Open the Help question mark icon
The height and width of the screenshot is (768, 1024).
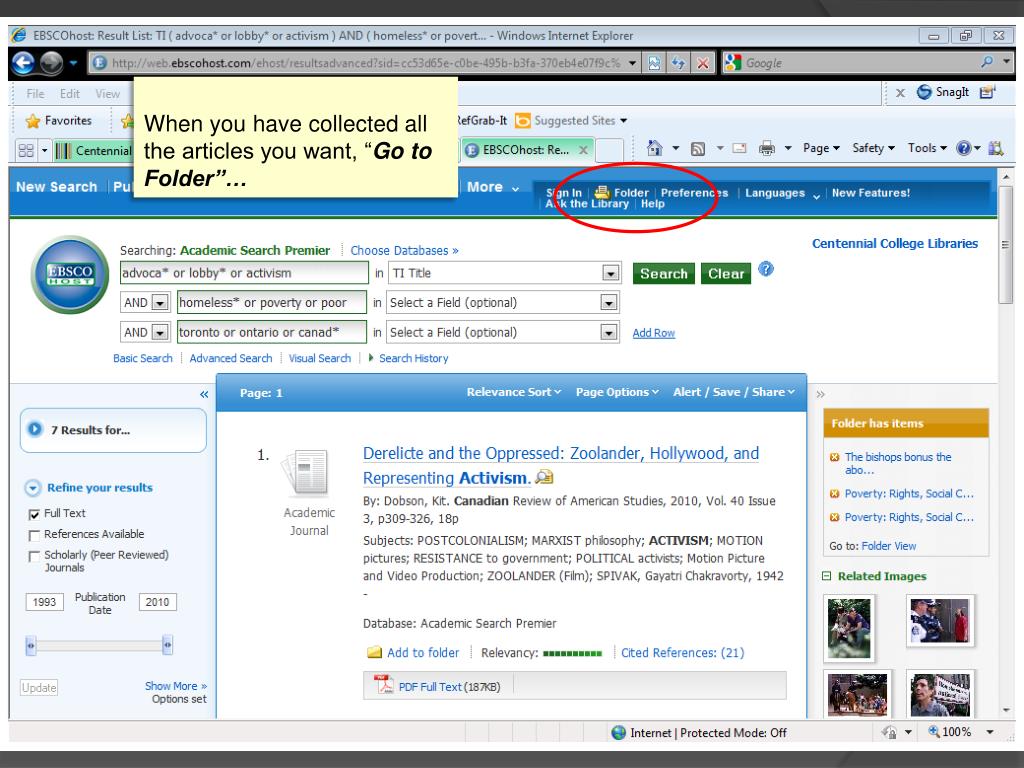964,148
